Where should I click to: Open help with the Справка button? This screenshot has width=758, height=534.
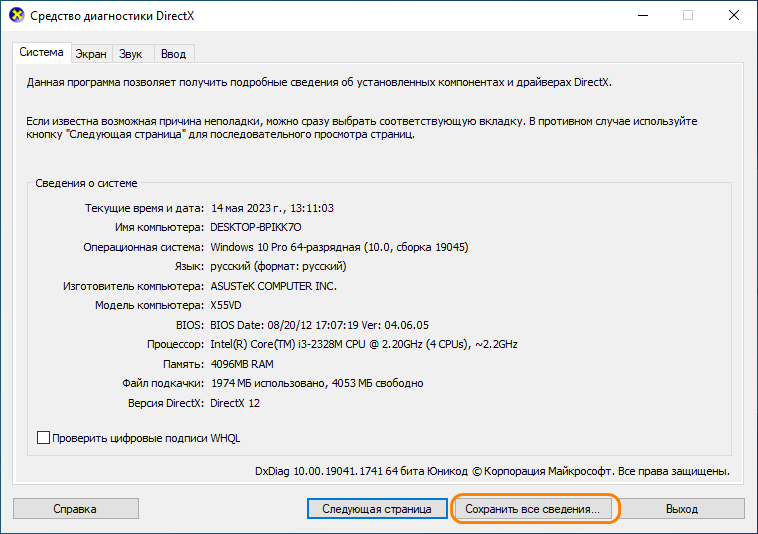tap(75, 509)
